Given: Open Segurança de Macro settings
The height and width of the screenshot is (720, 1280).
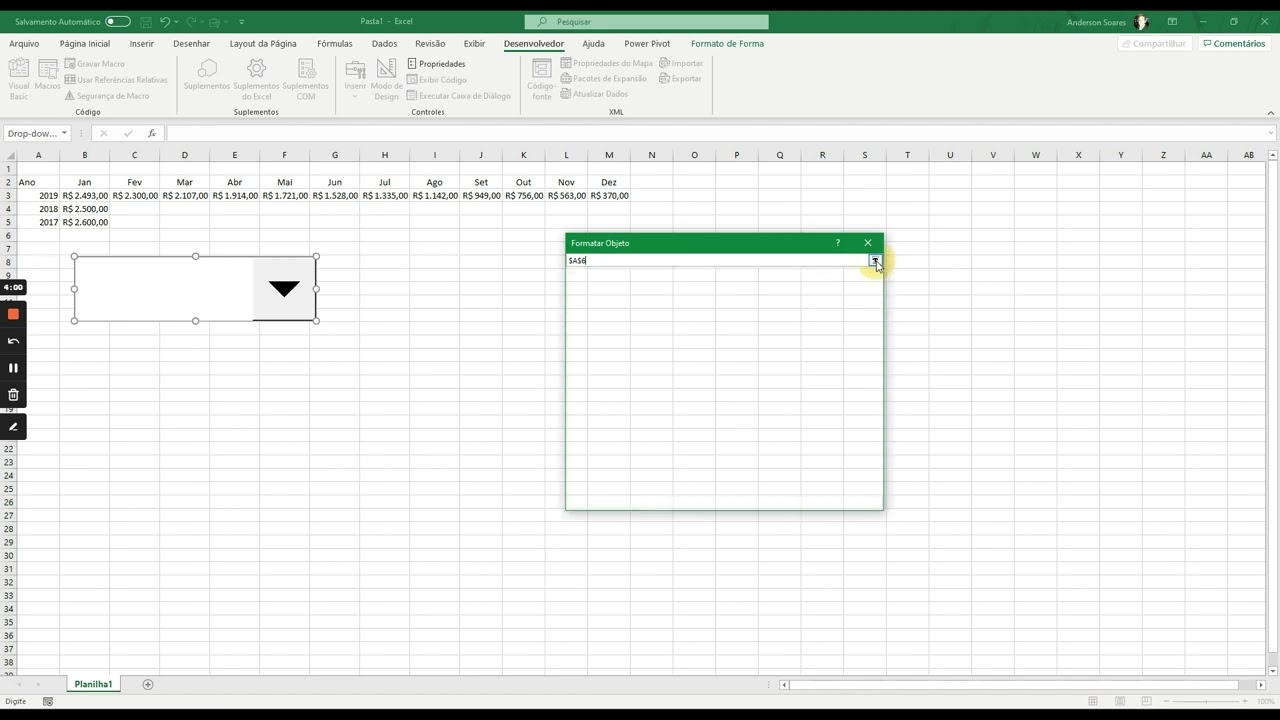Looking at the screenshot, I should pos(107,95).
